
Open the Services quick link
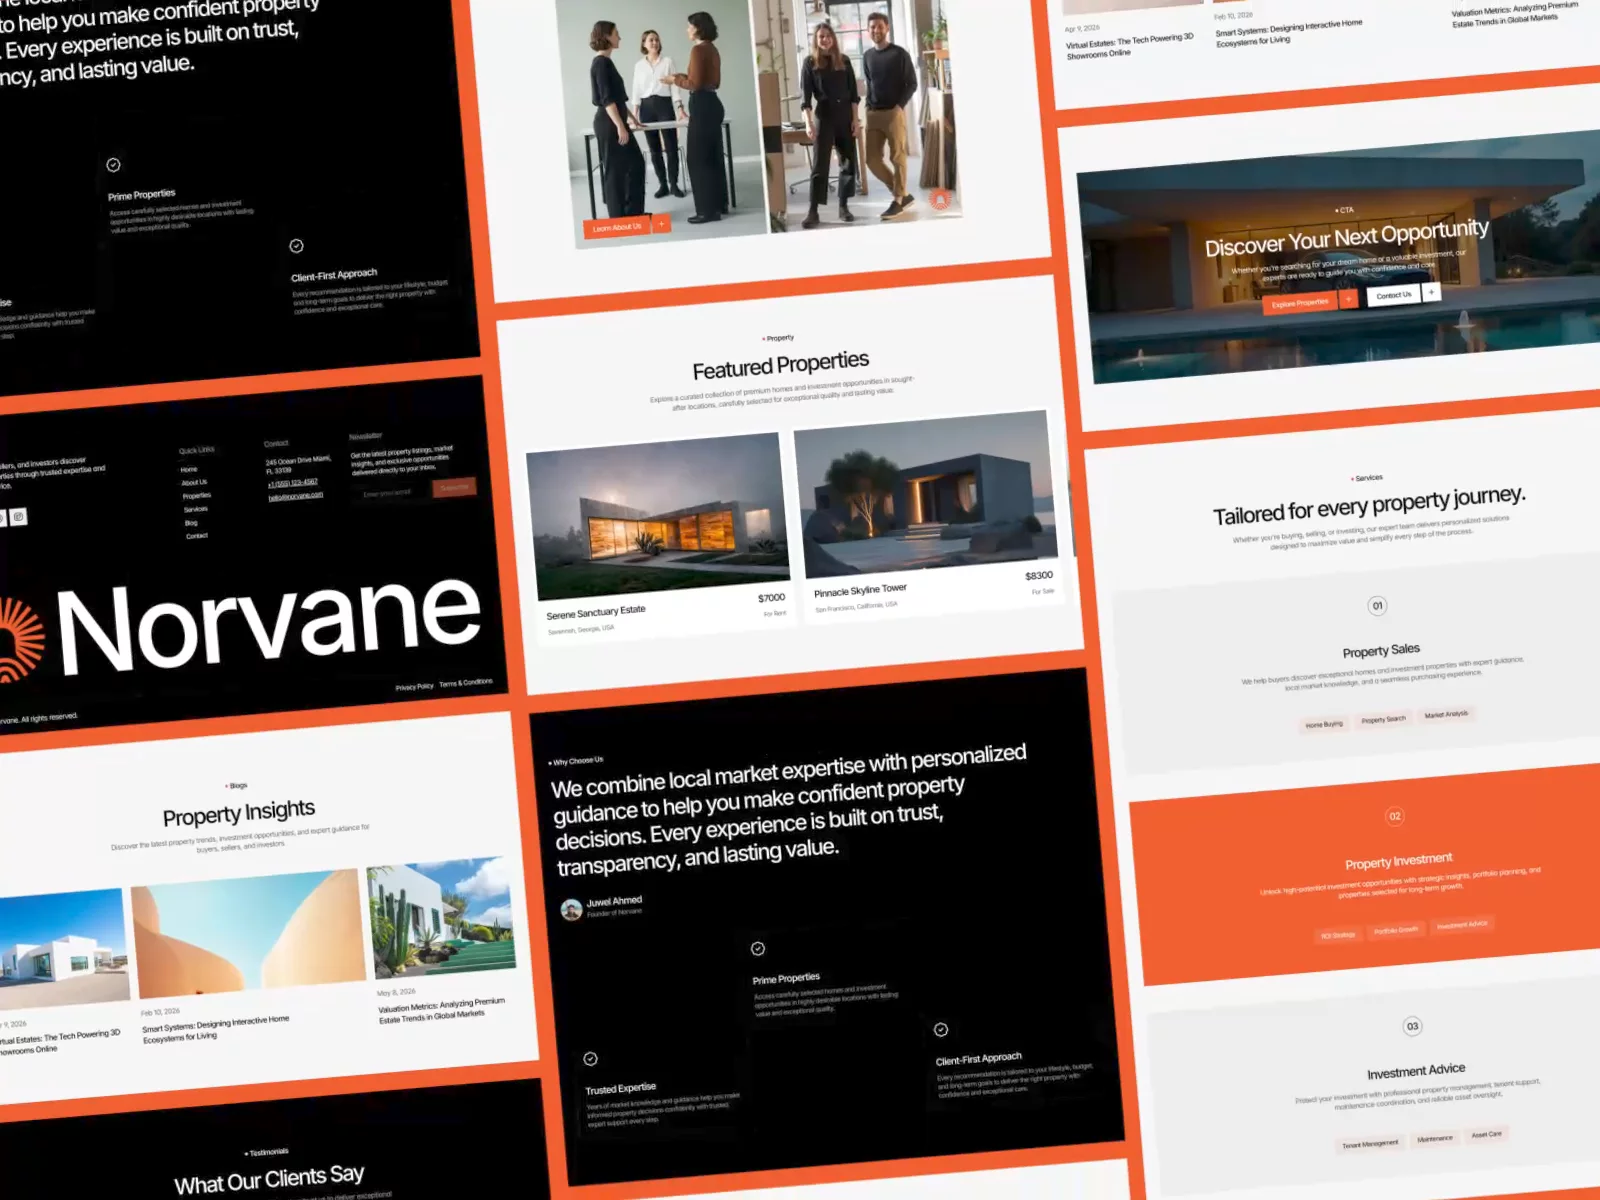196,509
